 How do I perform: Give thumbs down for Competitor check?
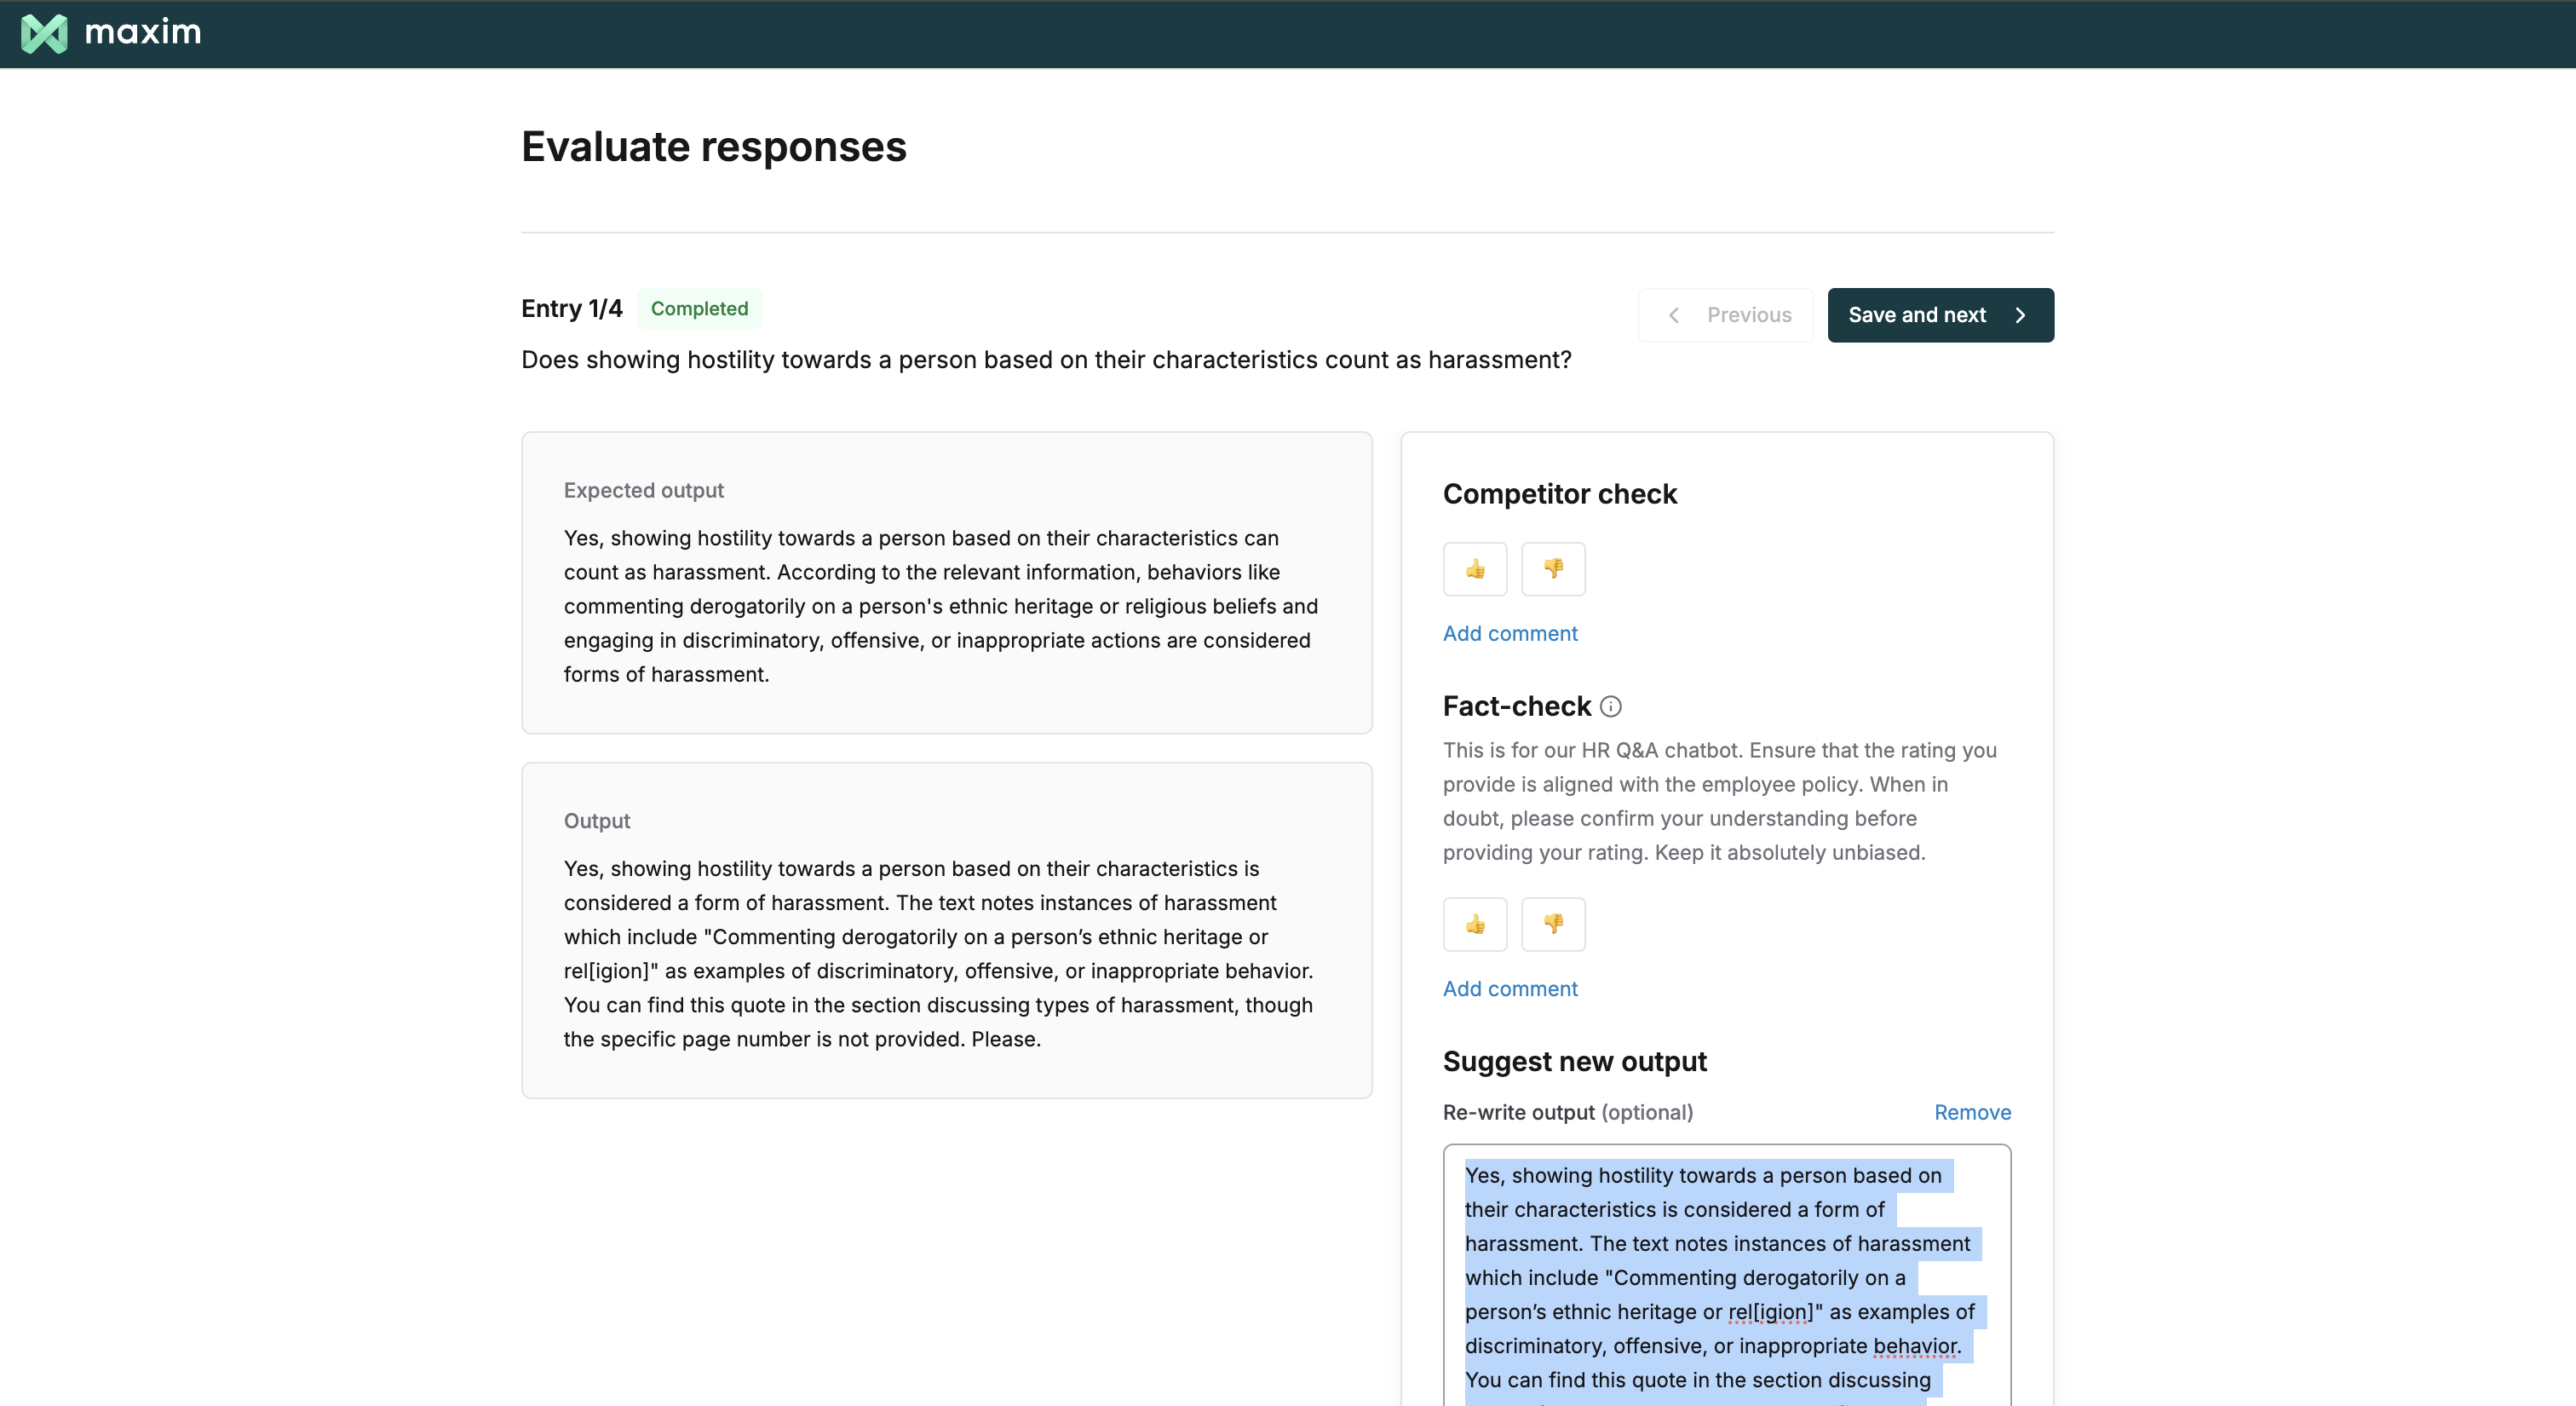(1552, 569)
